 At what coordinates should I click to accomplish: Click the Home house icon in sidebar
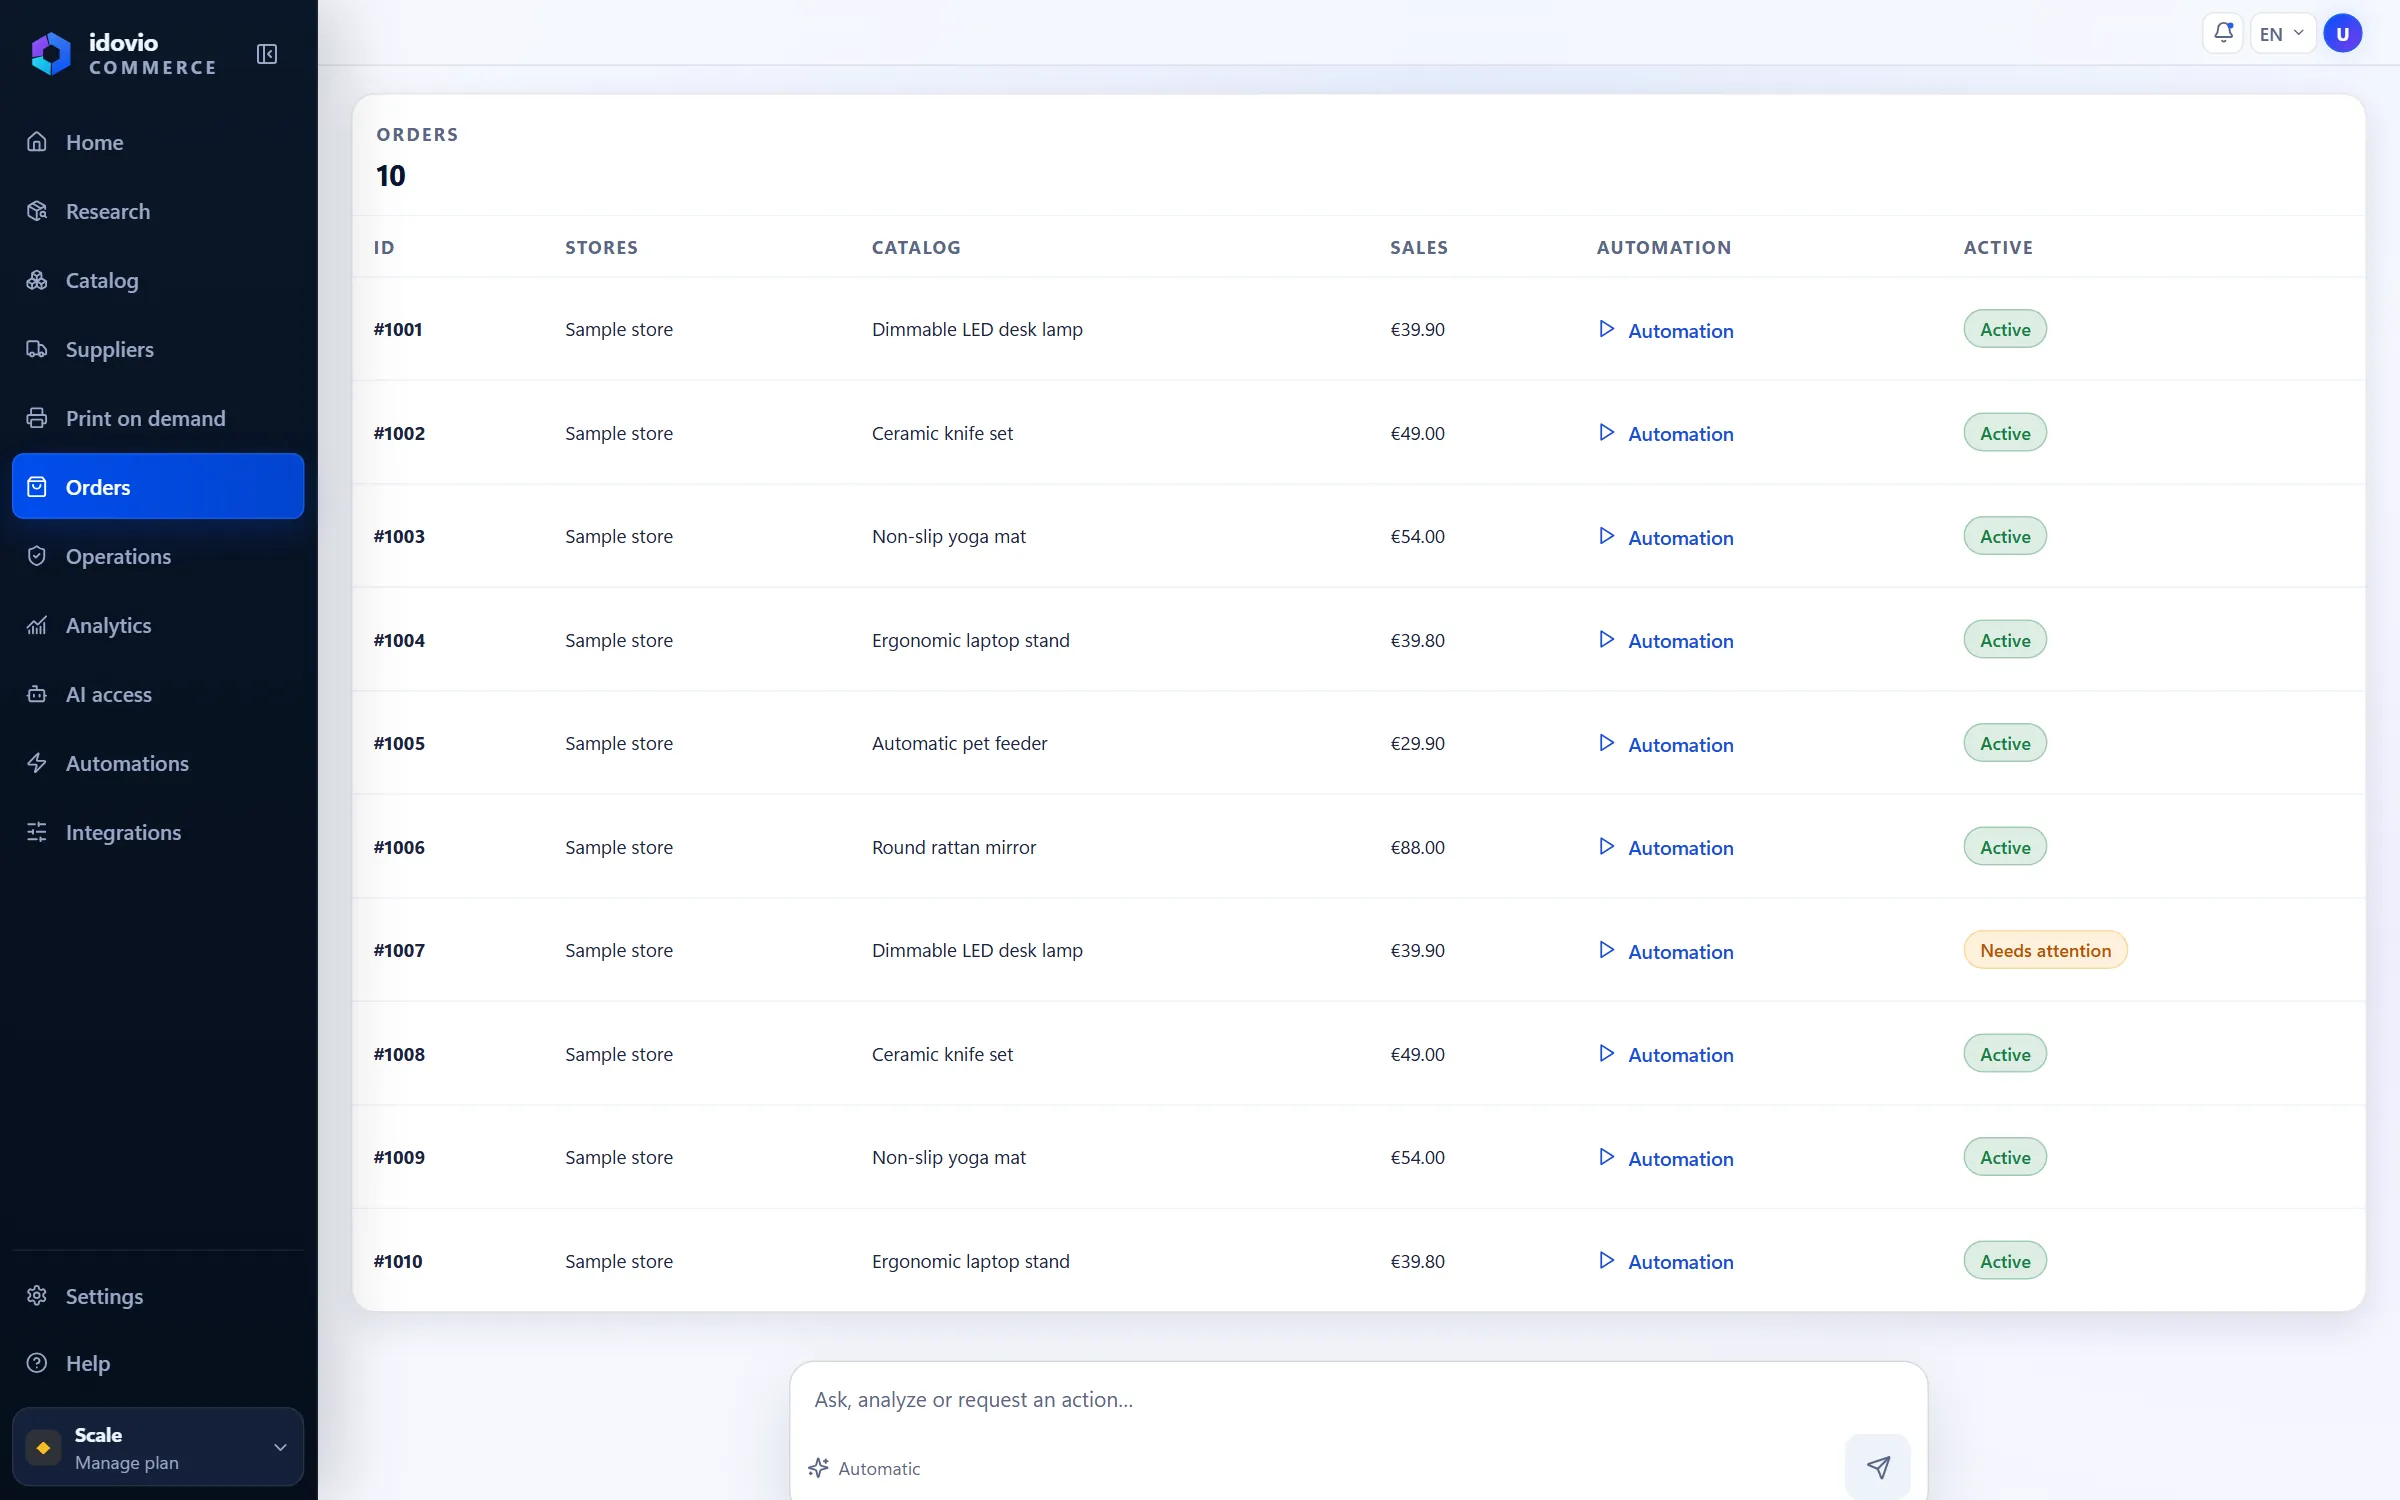pyautogui.click(x=37, y=142)
